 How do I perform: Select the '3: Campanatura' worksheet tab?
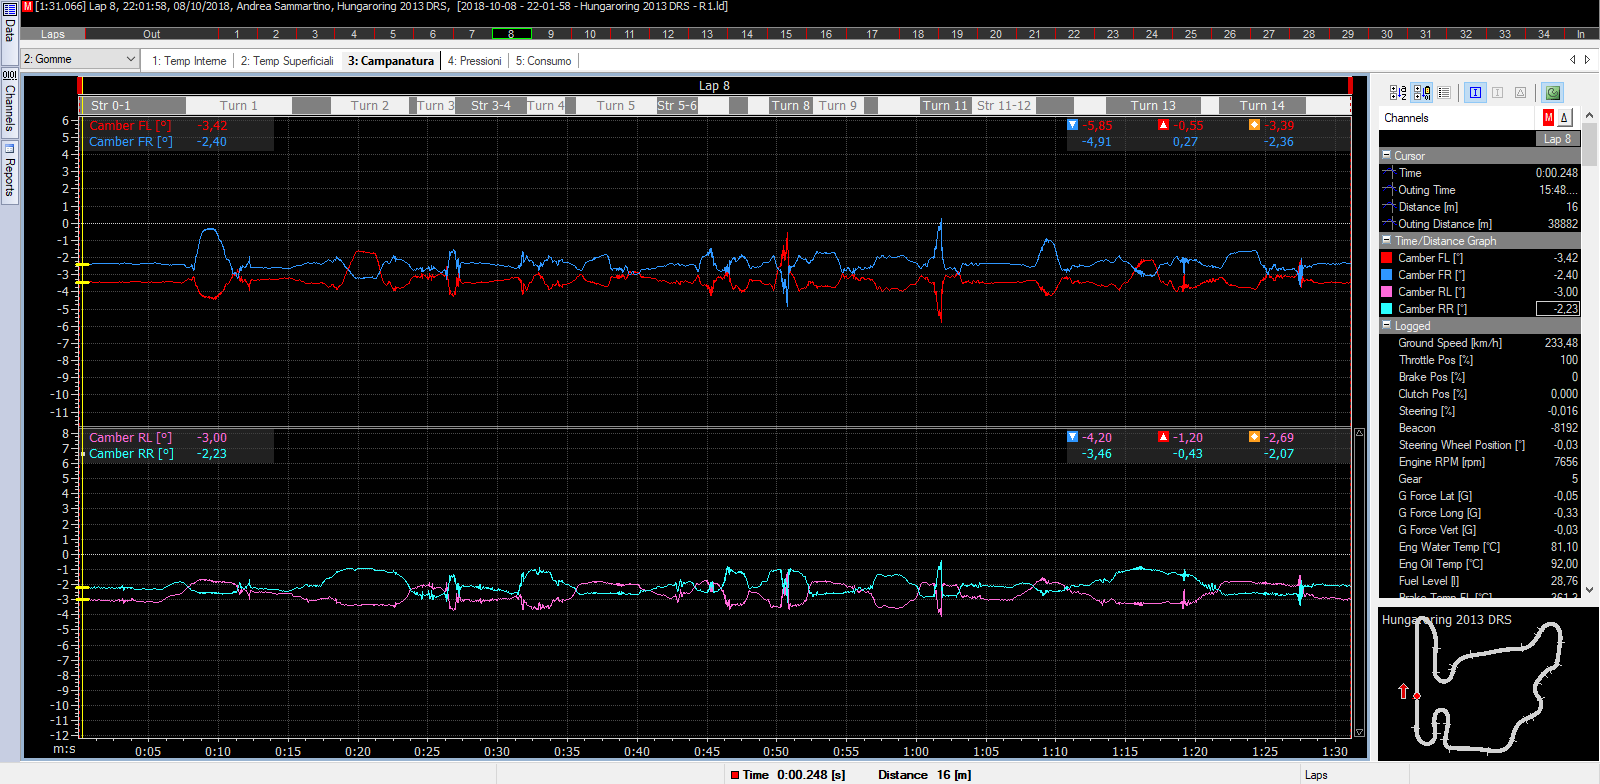(391, 61)
